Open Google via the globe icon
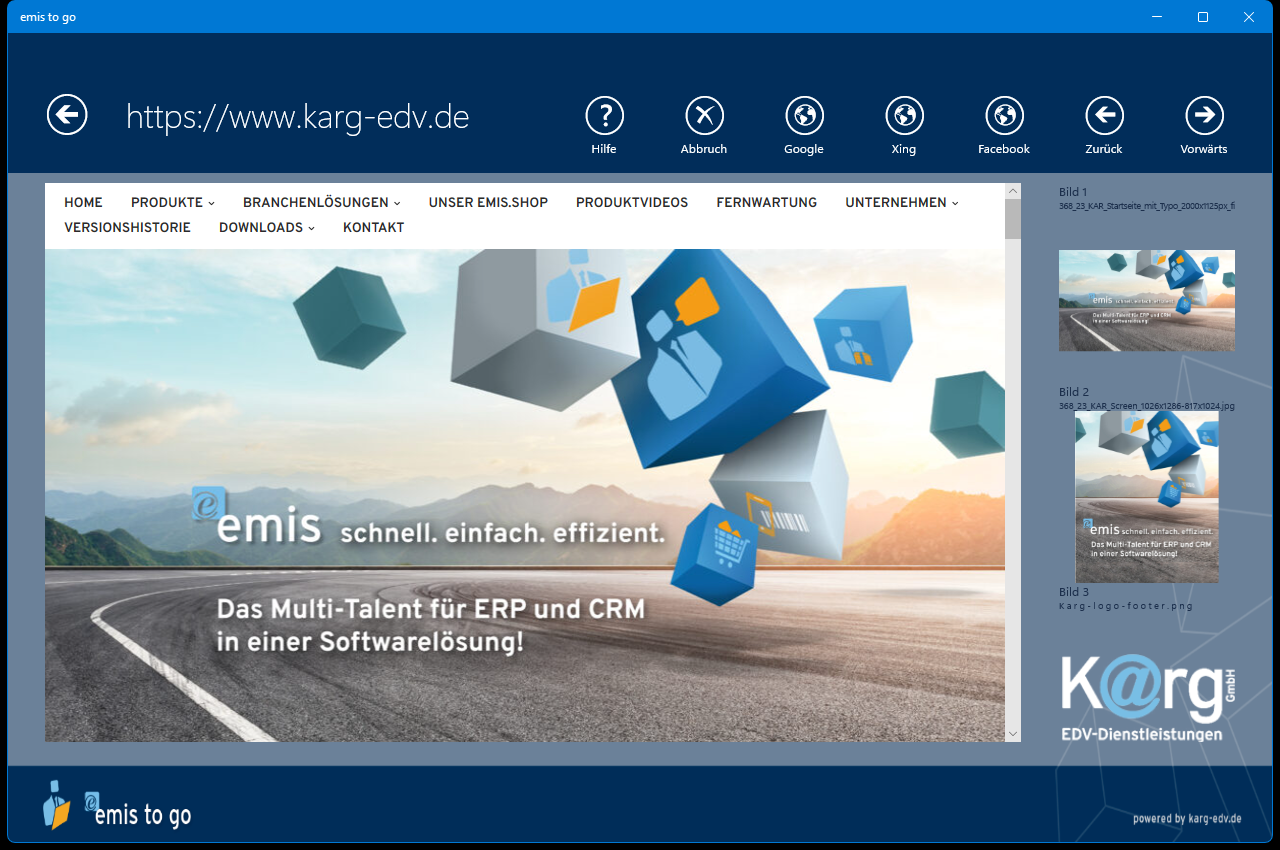The height and width of the screenshot is (850, 1280). (804, 116)
